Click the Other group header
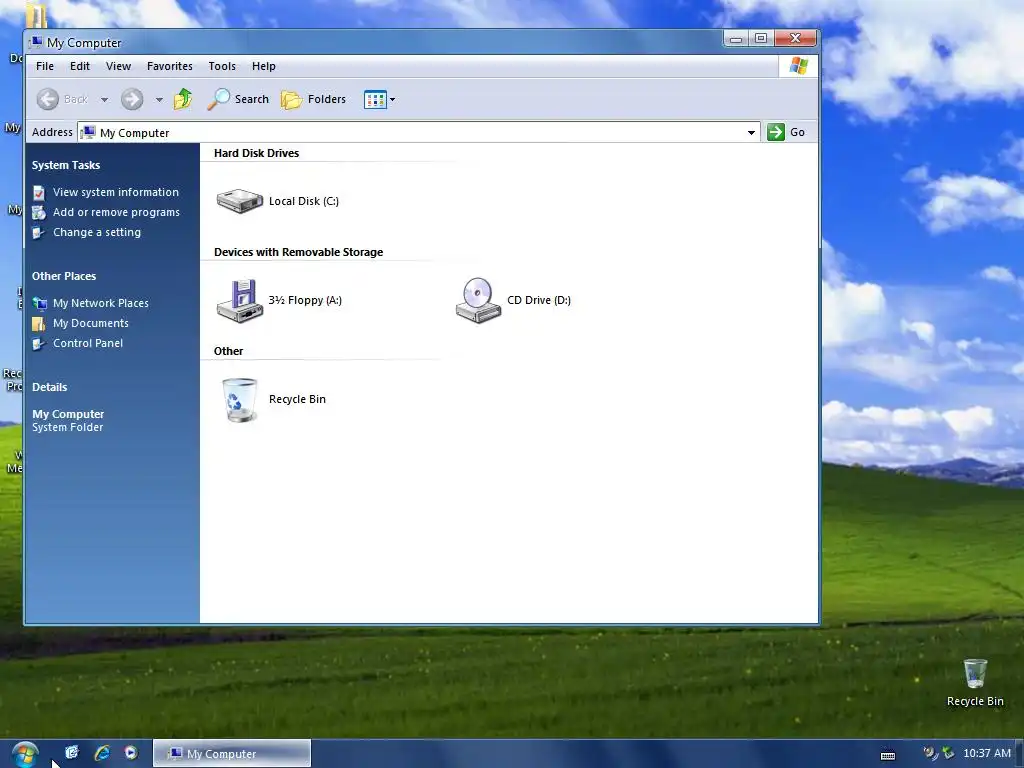Screen dimensions: 1024x768 click(x=229, y=351)
